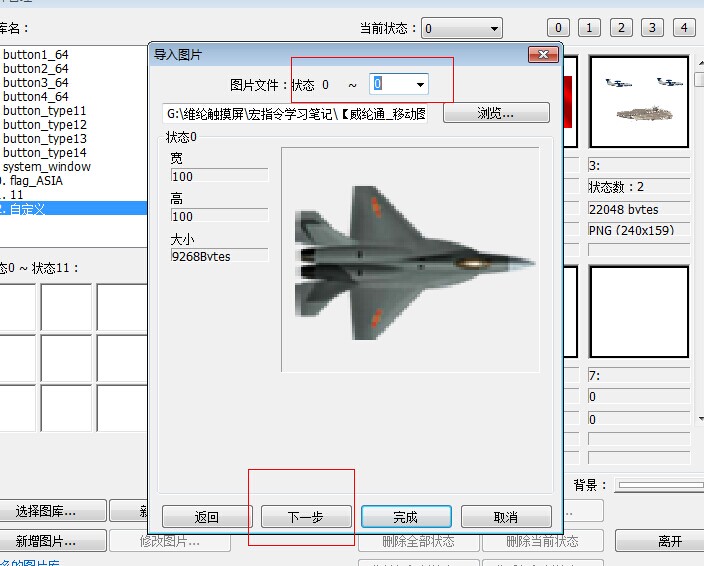Select system_window in the library list
Viewport: 704px width, 566px height.
click(46, 167)
